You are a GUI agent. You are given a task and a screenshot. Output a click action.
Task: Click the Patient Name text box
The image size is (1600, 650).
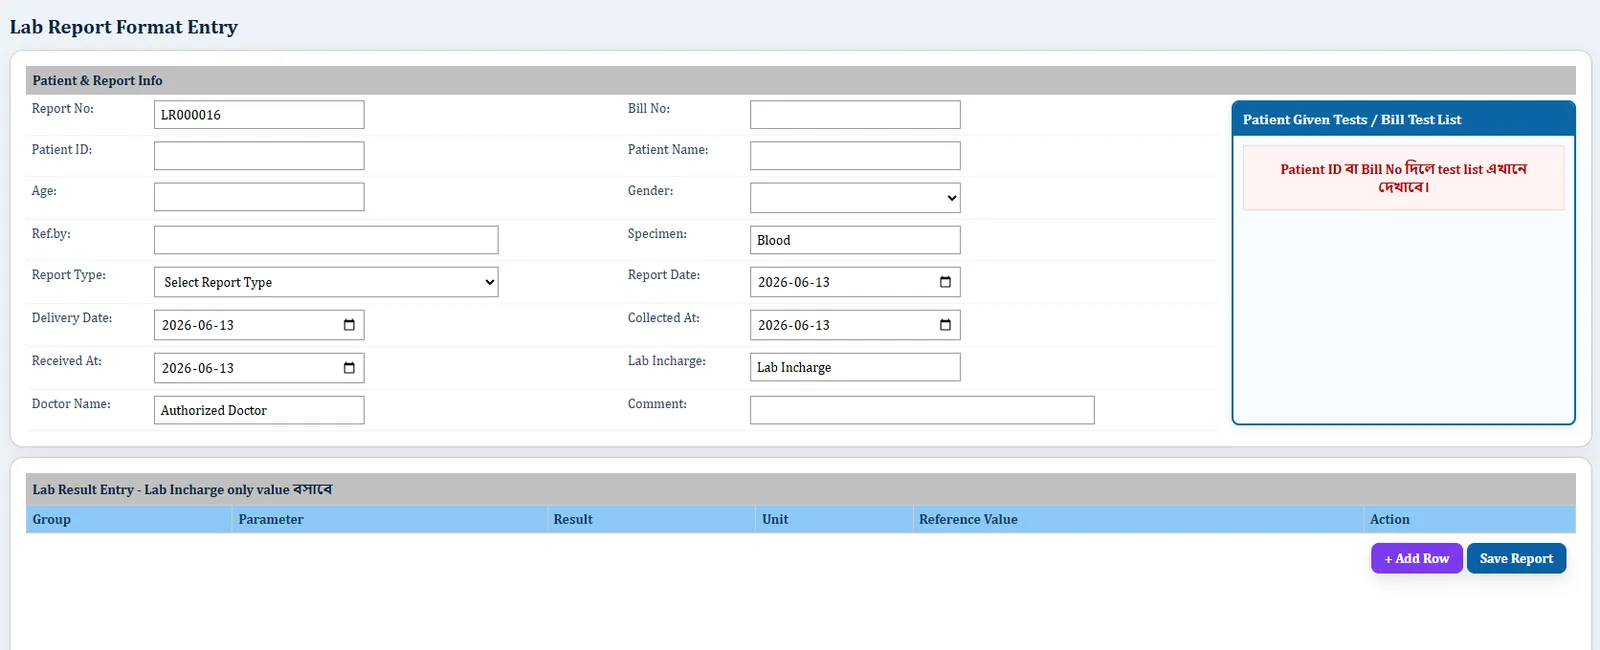[x=855, y=156]
